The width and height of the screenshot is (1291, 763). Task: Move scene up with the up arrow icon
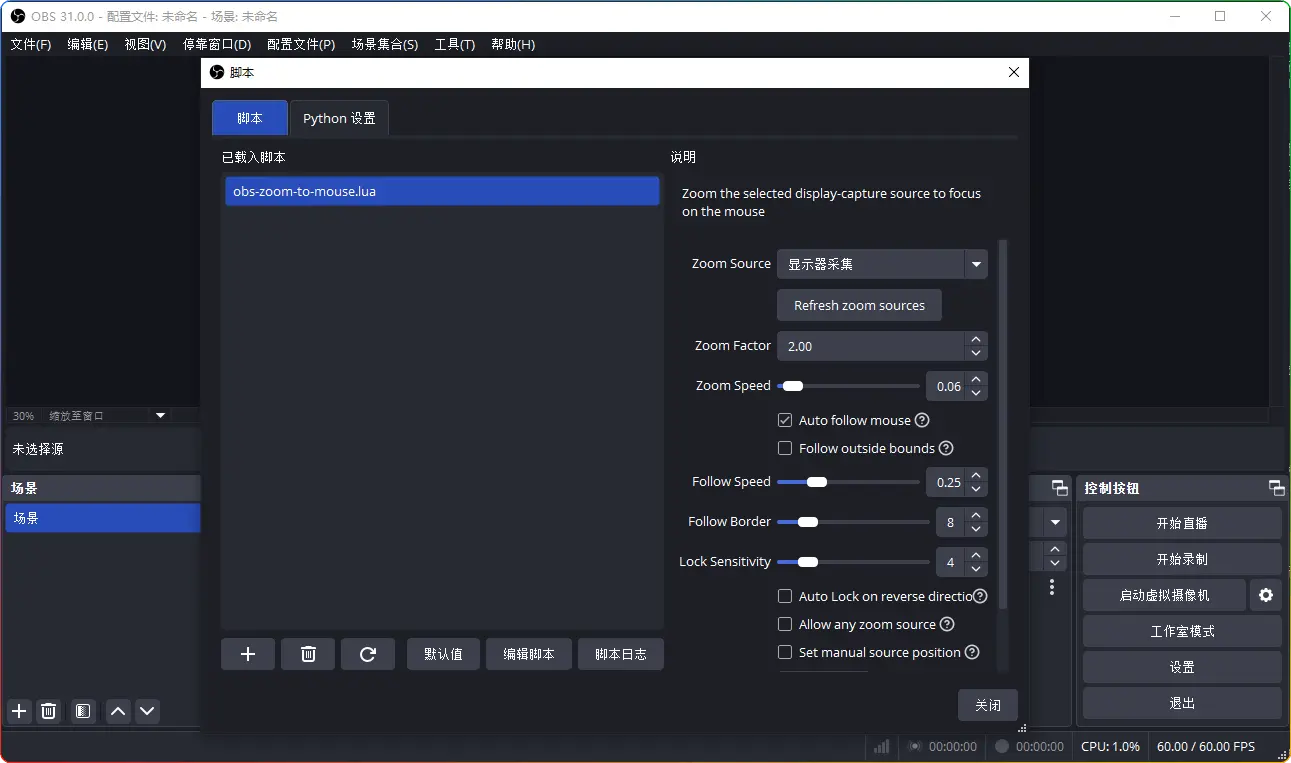point(118,711)
